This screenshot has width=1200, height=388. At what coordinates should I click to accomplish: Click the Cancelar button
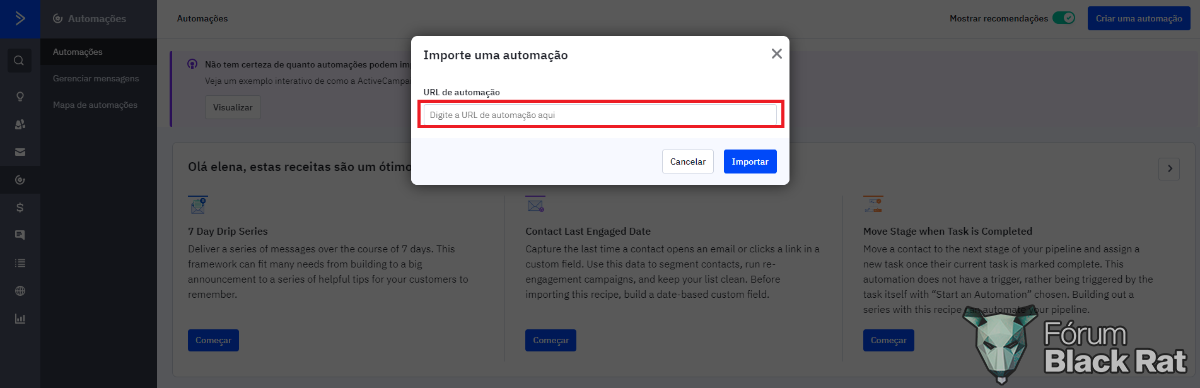pyautogui.click(x=688, y=161)
